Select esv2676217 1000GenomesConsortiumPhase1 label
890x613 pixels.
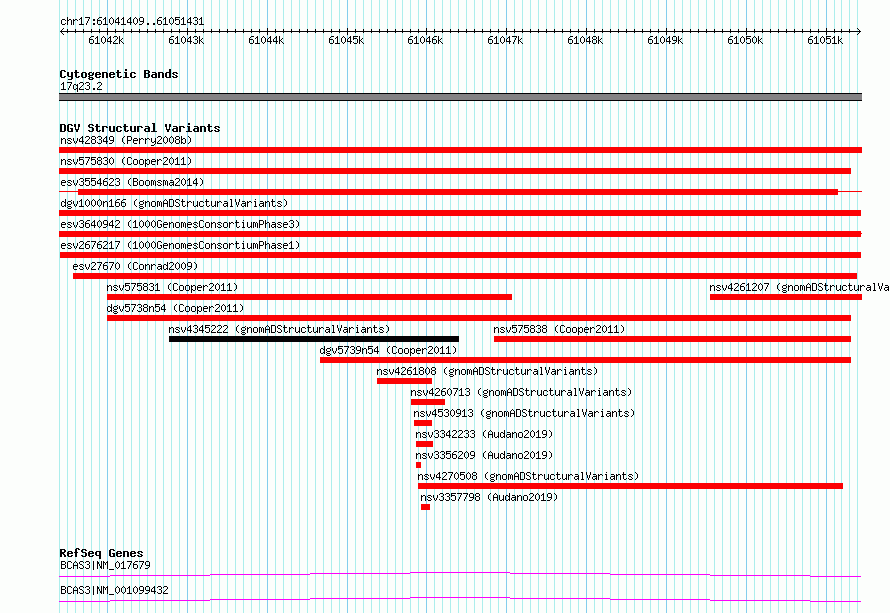click(x=180, y=245)
